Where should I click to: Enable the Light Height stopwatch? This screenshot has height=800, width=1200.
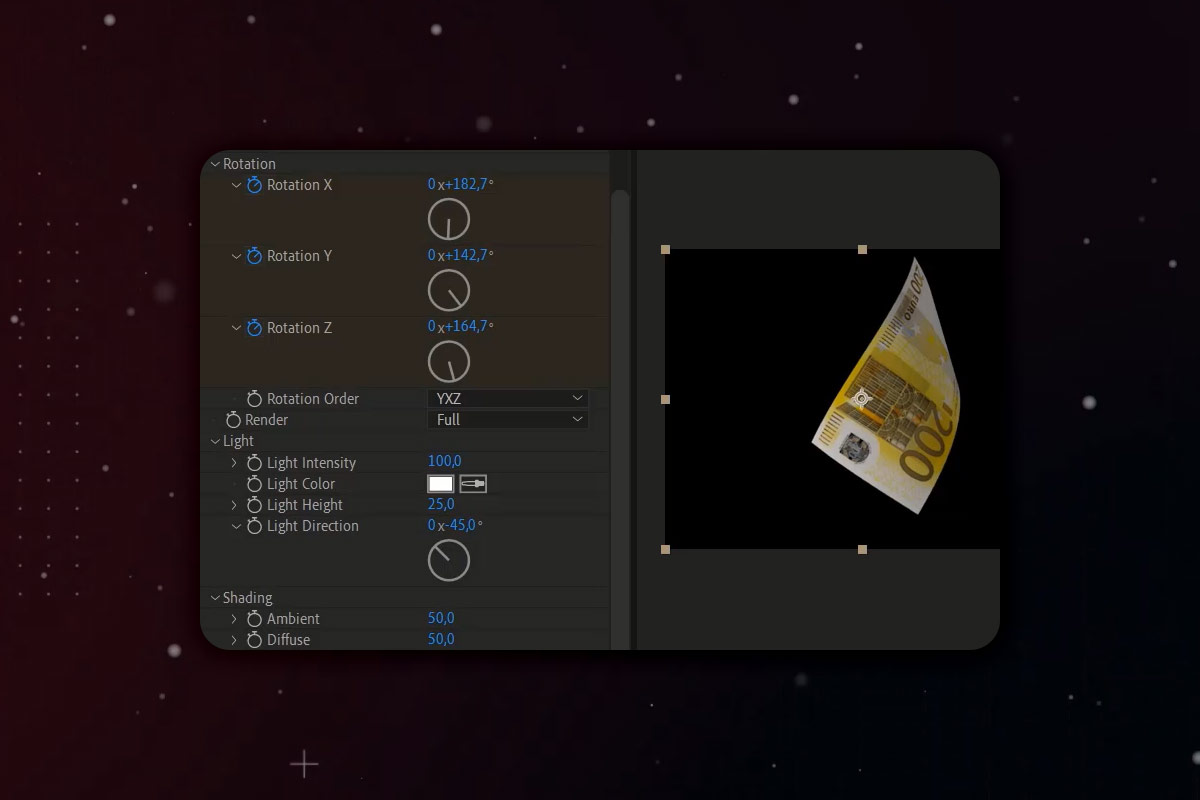[254, 505]
